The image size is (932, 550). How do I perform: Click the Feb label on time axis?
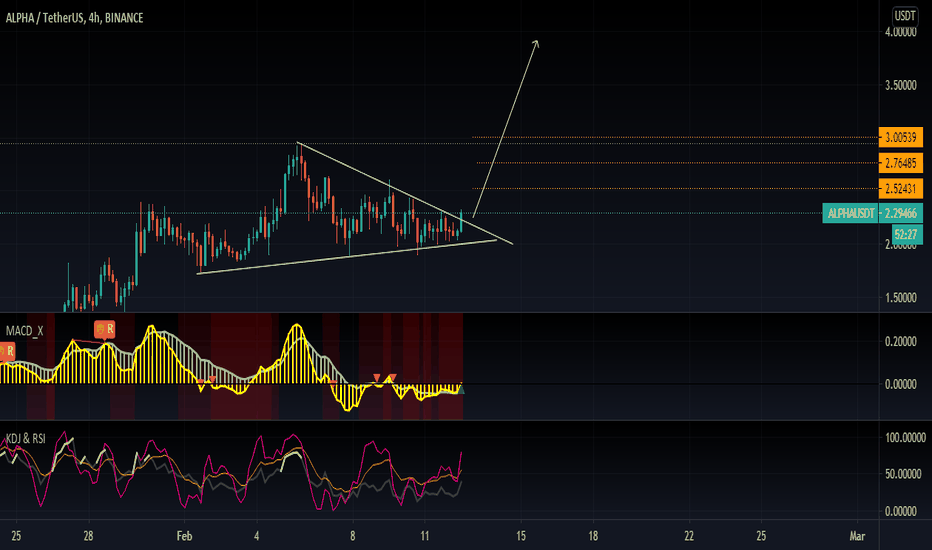184,536
